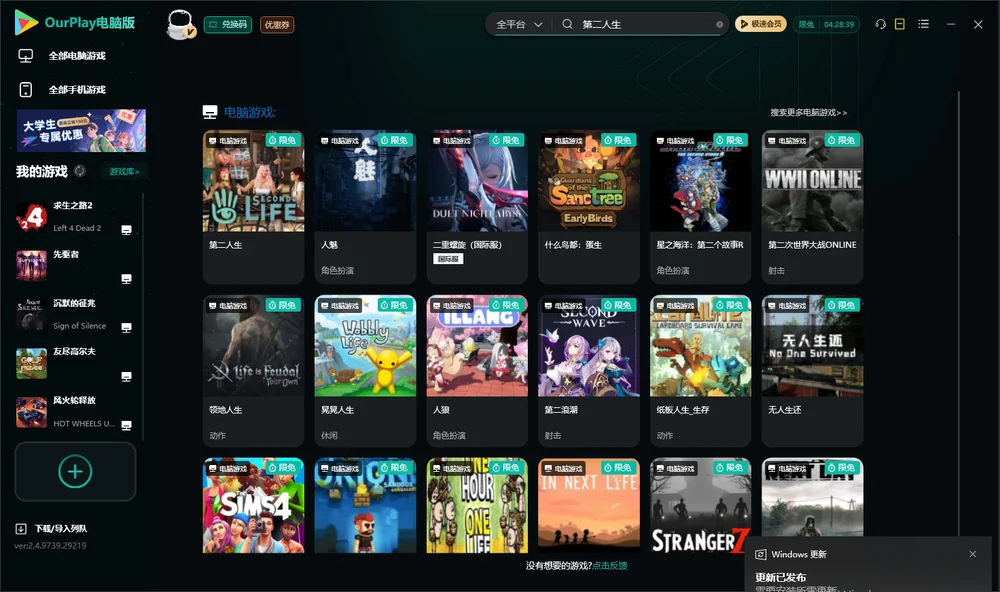This screenshot has width=1000, height=592.
Task: Open the list menu icon in title bar
Action: pyautogui.click(x=923, y=24)
